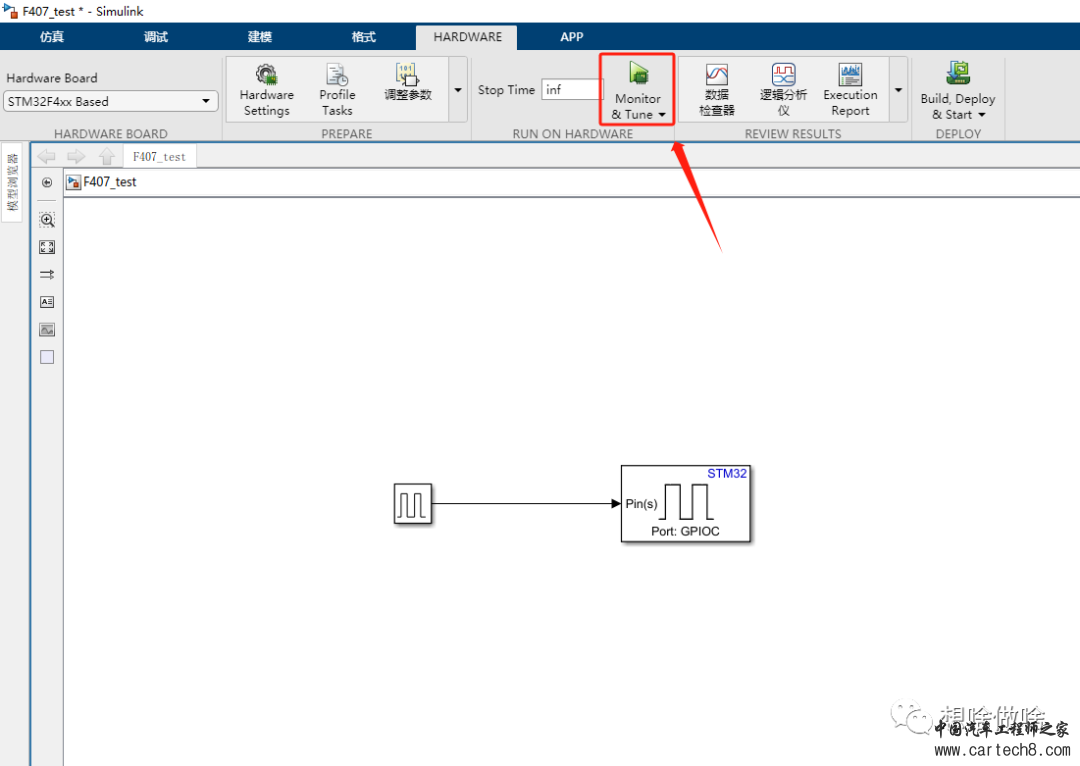Expand the PREPARE gallery arrow

pos(458,90)
